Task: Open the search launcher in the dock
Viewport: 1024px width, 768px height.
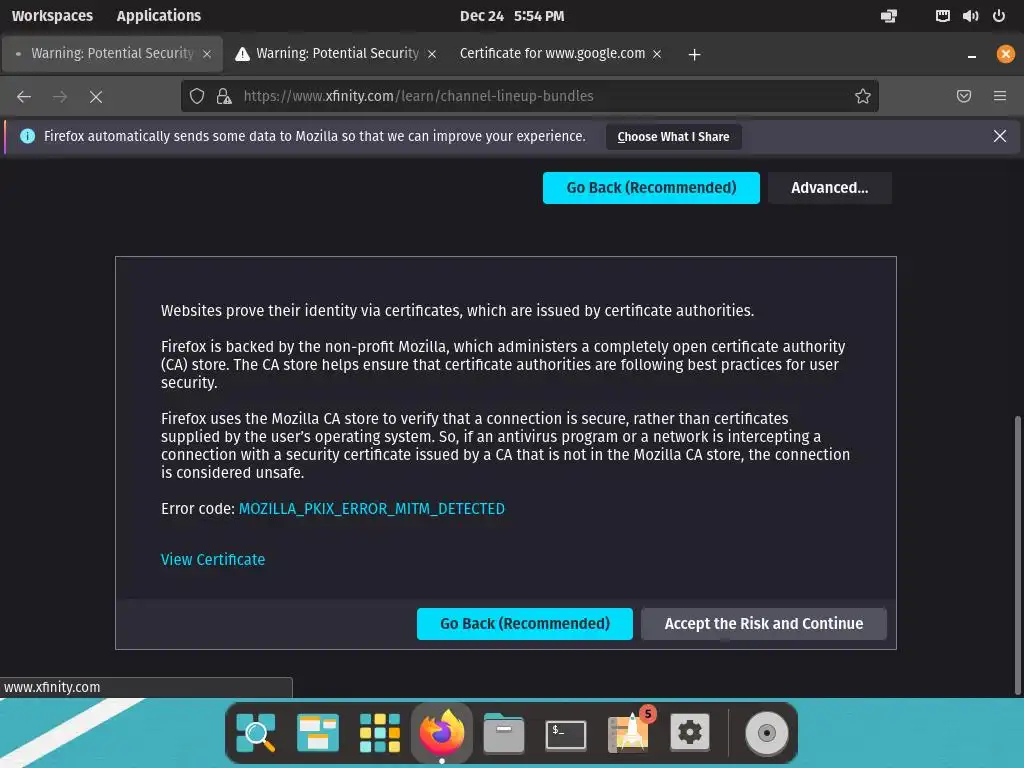Action: point(255,733)
